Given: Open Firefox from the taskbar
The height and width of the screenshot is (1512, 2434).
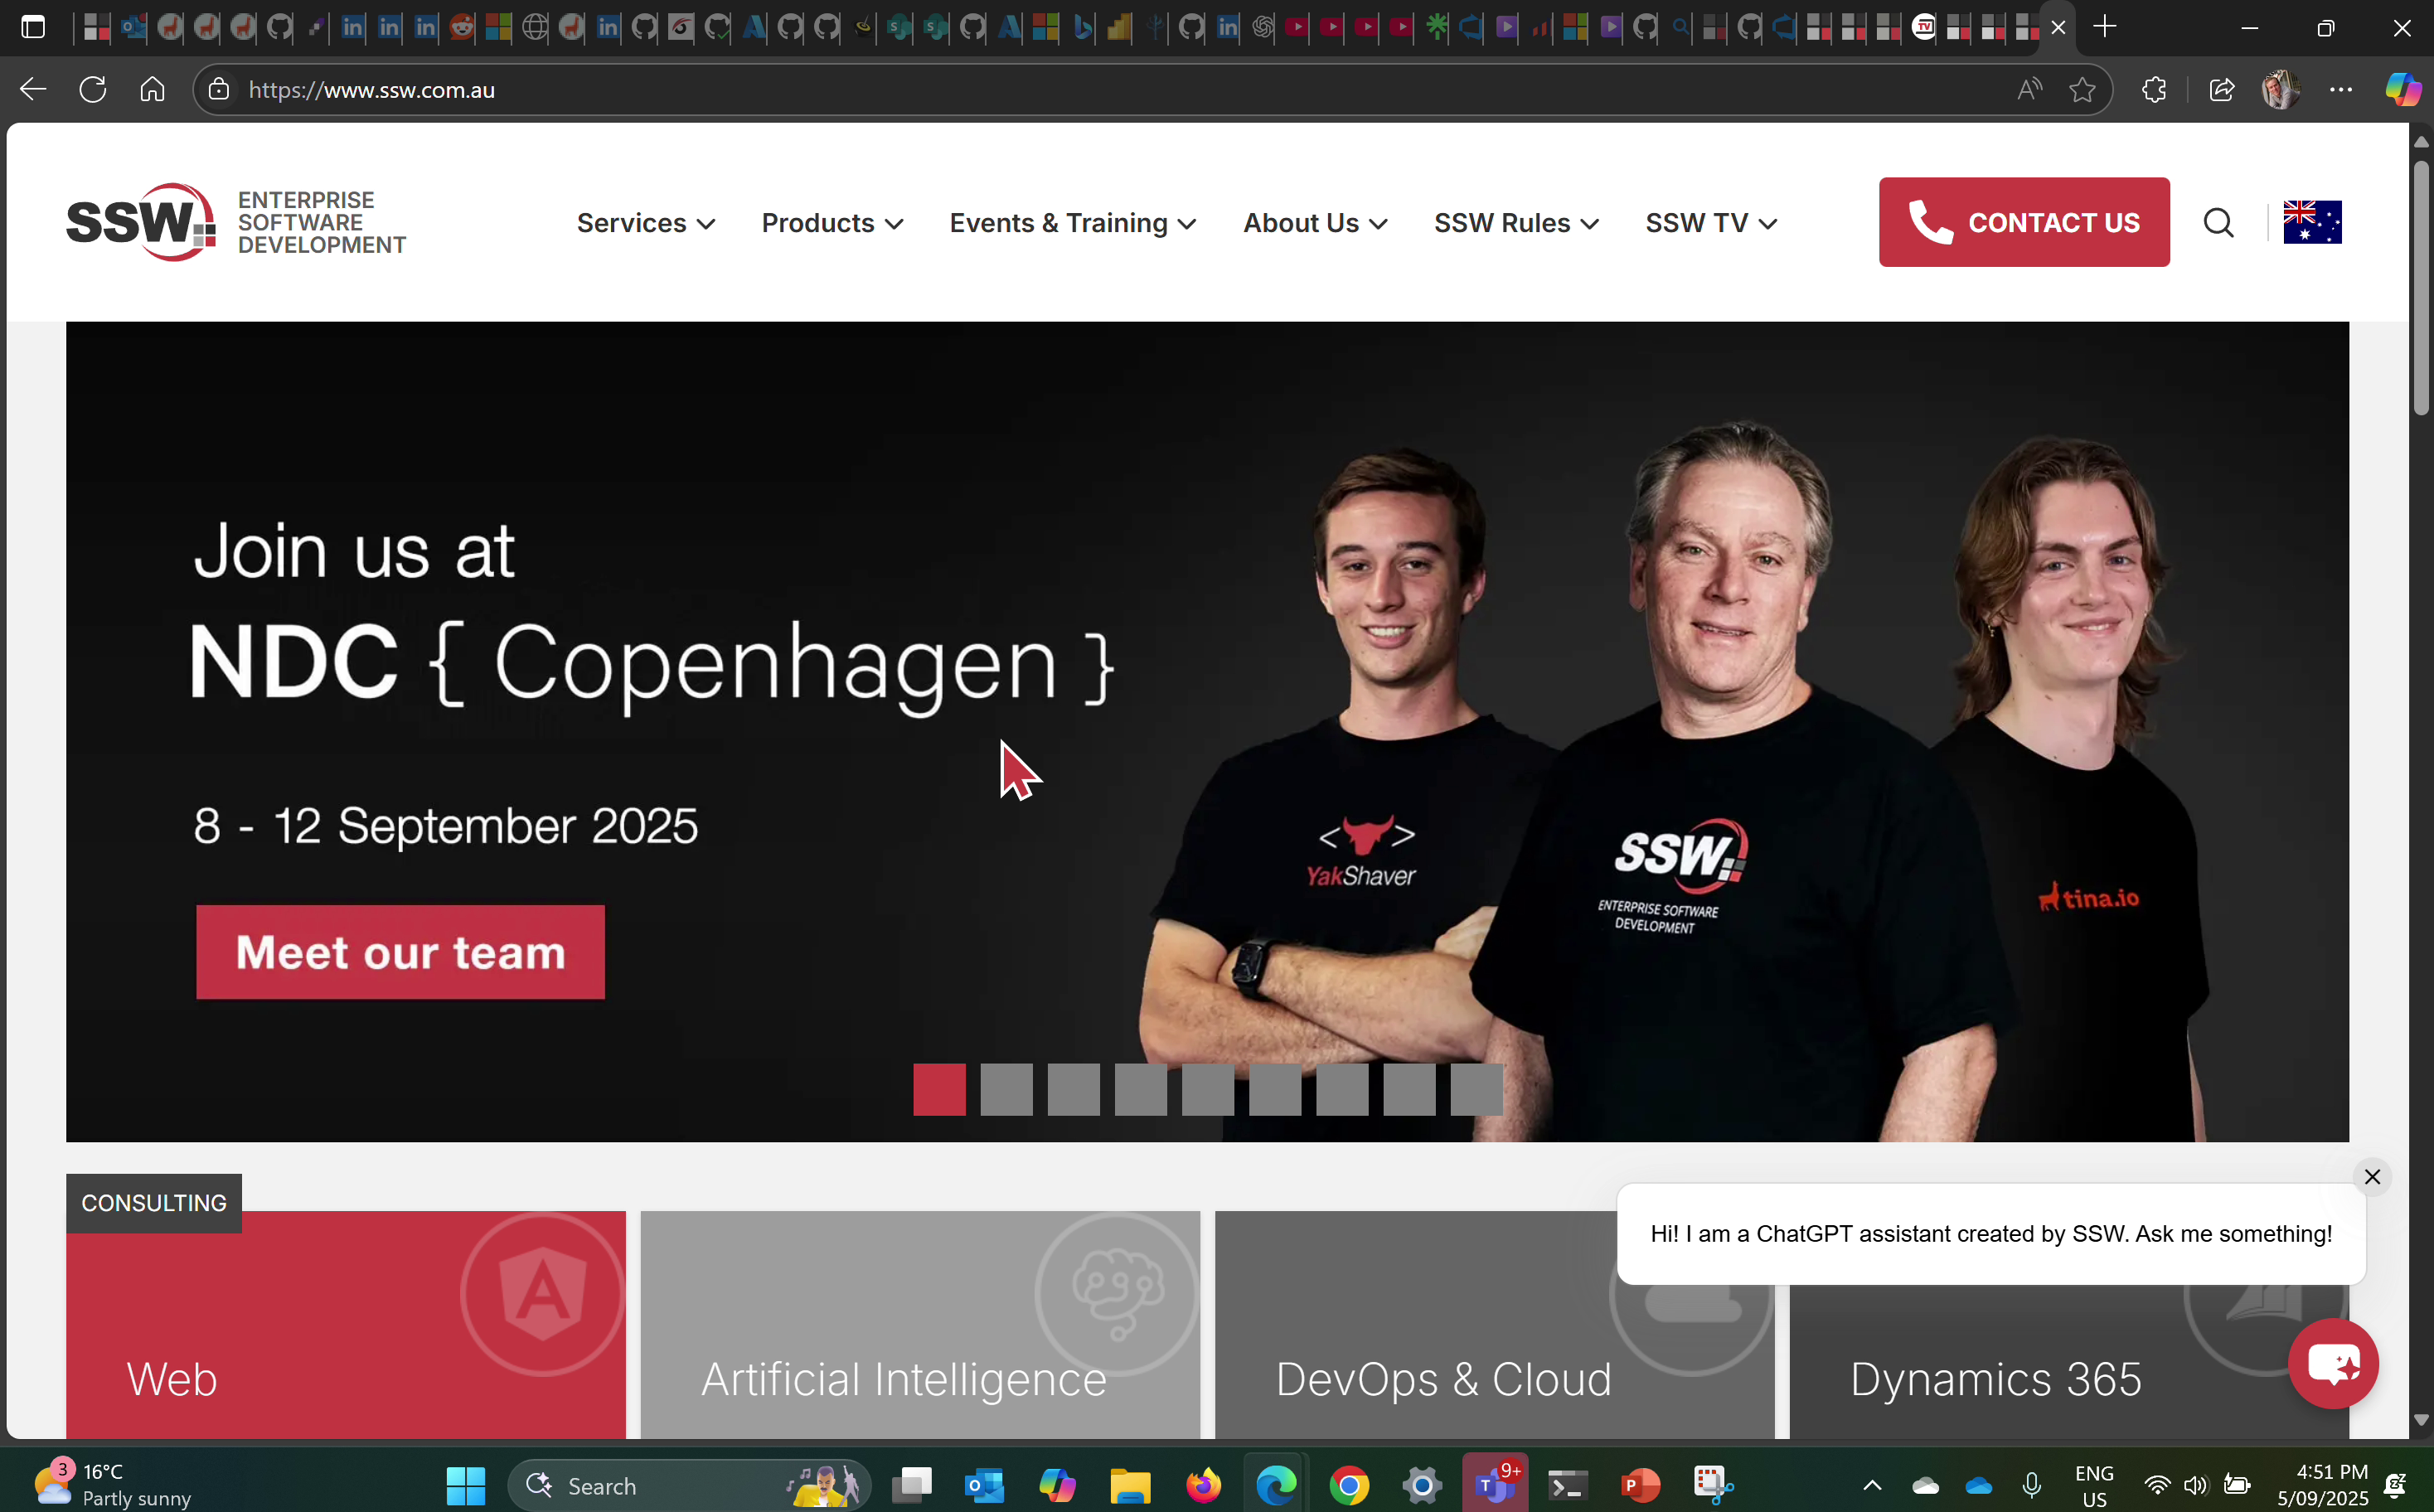Looking at the screenshot, I should pyautogui.click(x=1203, y=1485).
